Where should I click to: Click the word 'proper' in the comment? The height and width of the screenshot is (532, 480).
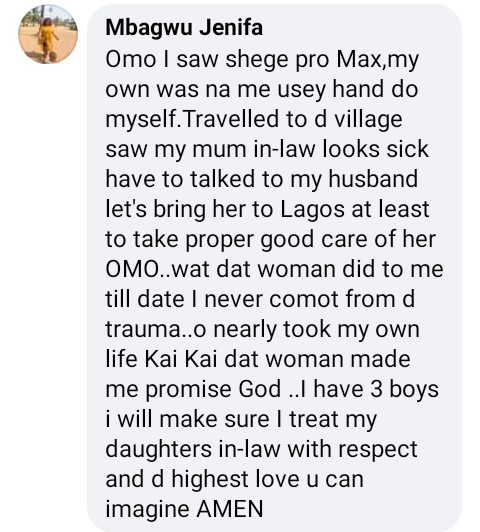220,240
